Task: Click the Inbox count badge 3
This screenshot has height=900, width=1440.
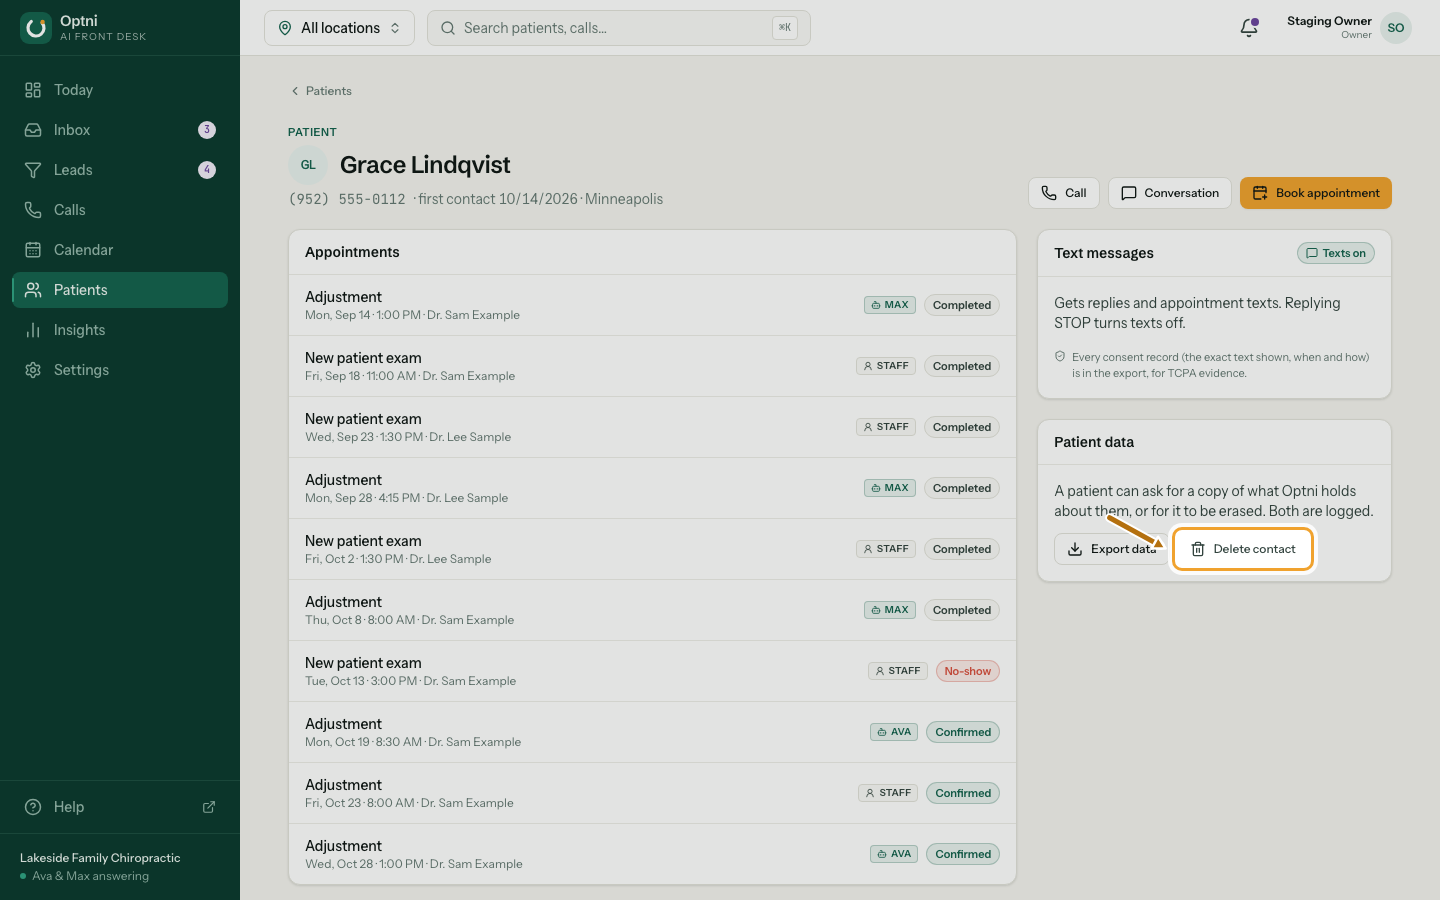Action: click(207, 130)
